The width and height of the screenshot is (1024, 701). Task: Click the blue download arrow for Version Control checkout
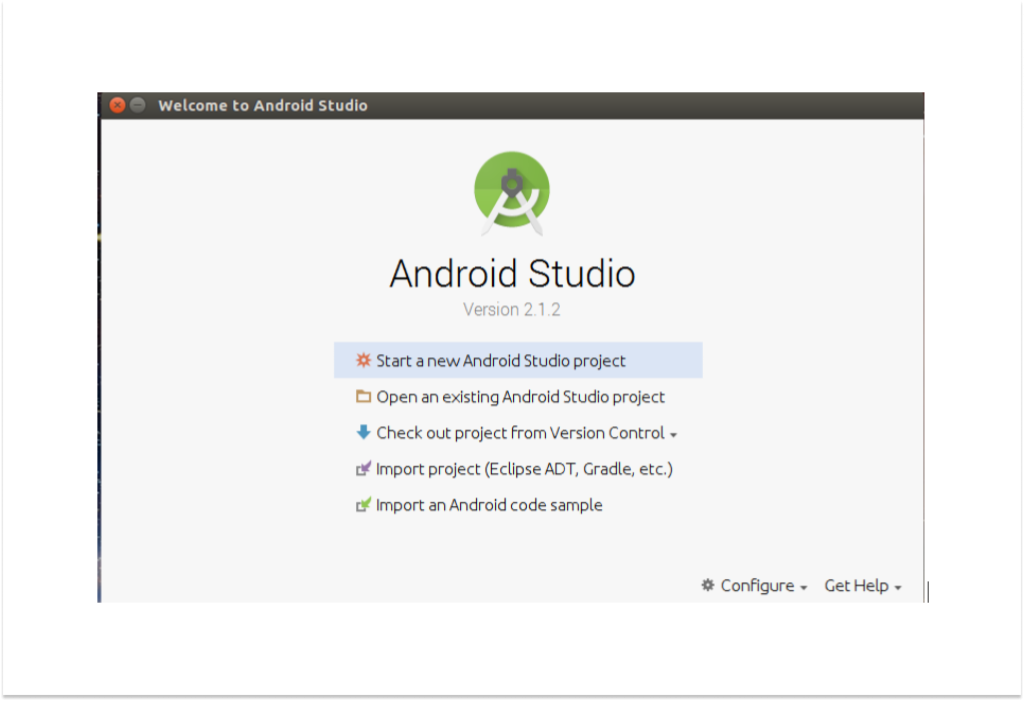tap(363, 432)
